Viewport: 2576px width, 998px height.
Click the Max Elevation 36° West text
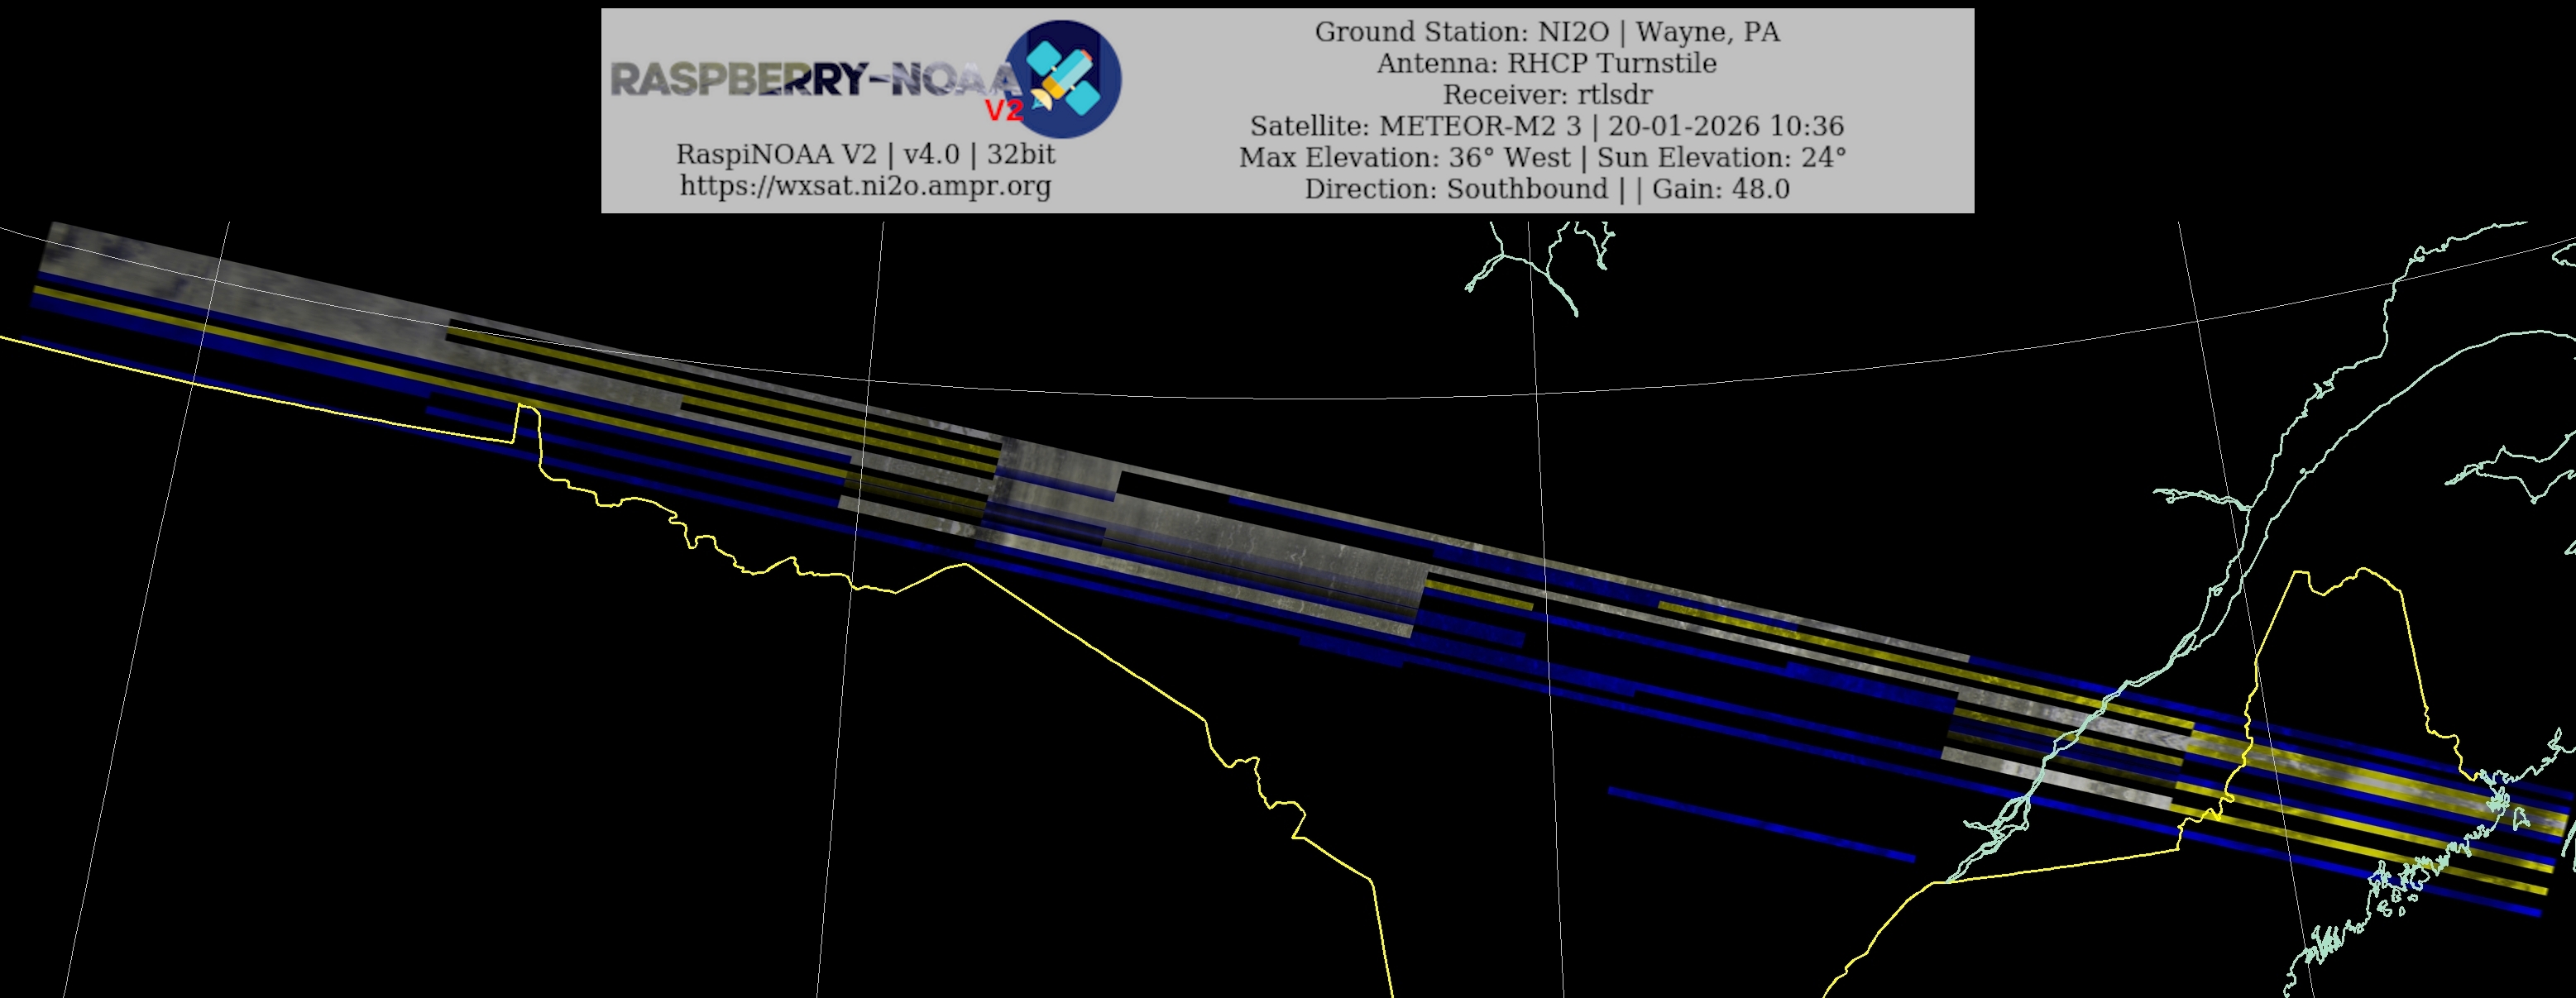pos(1407,158)
